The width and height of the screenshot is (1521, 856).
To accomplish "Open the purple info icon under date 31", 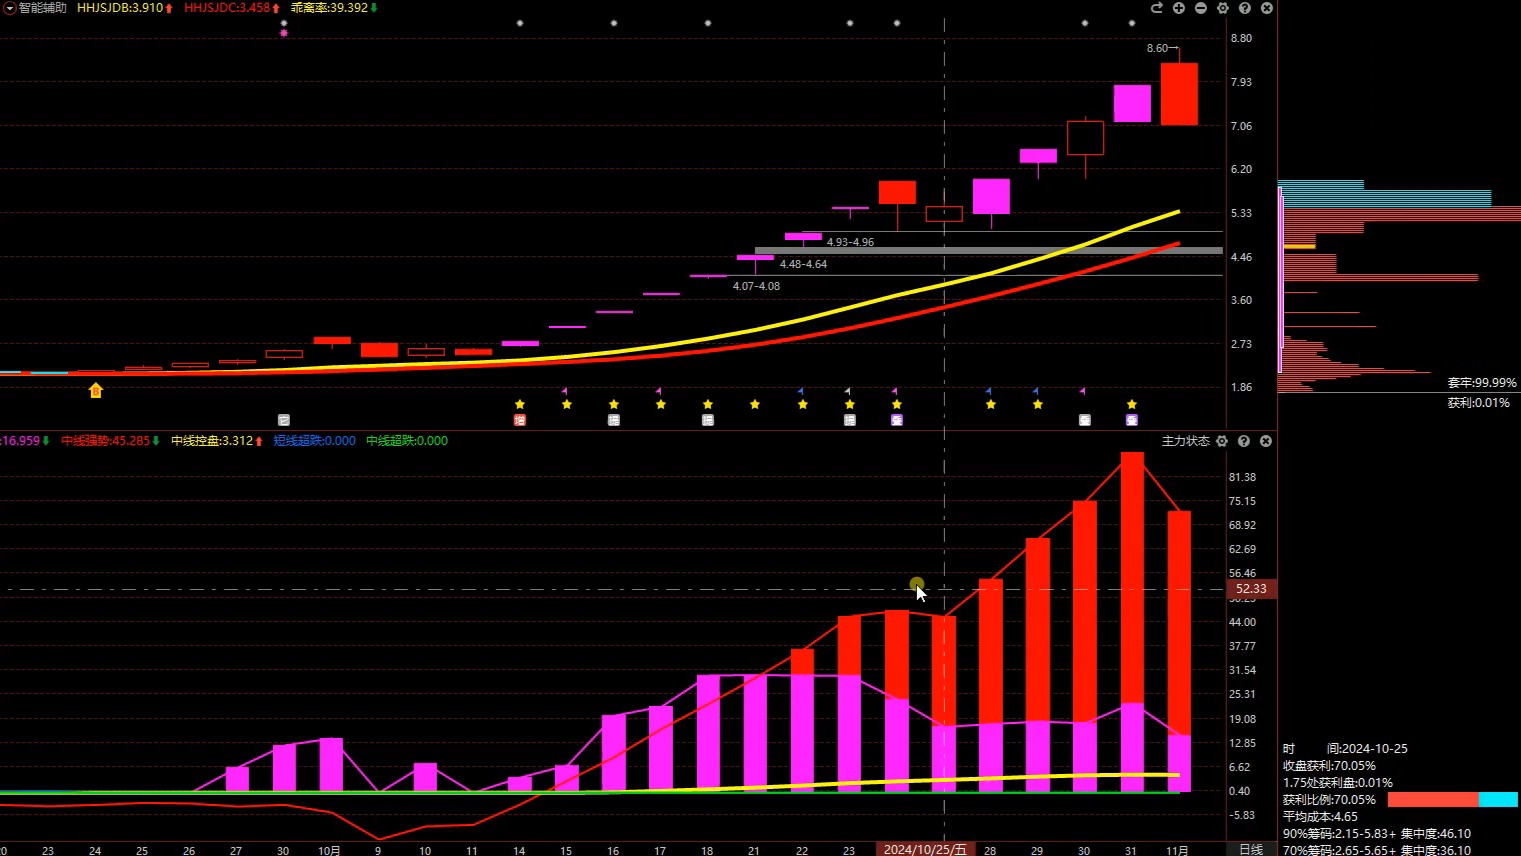I will click(1132, 420).
